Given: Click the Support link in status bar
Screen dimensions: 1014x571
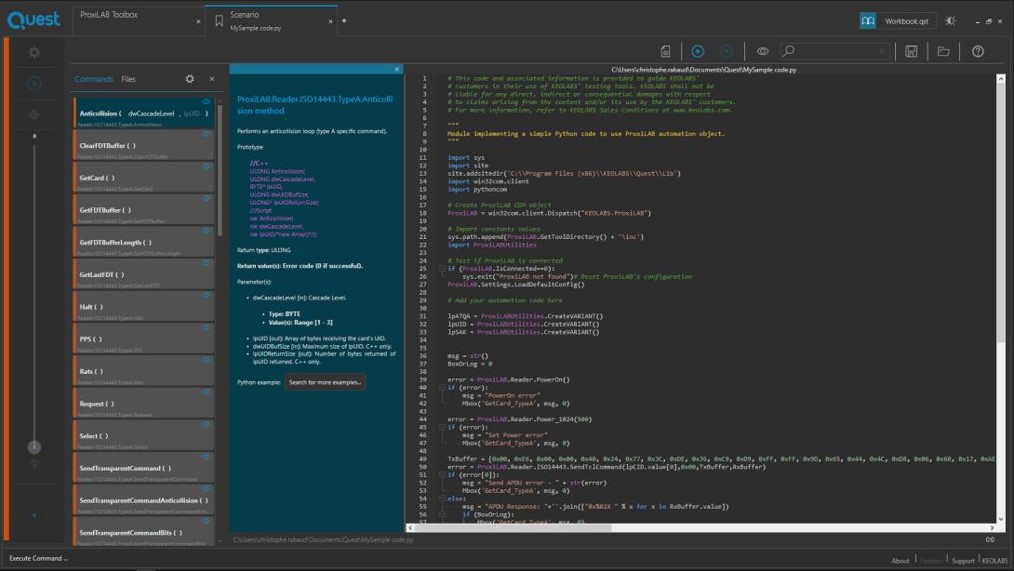Looking at the screenshot, I should click(x=962, y=560).
